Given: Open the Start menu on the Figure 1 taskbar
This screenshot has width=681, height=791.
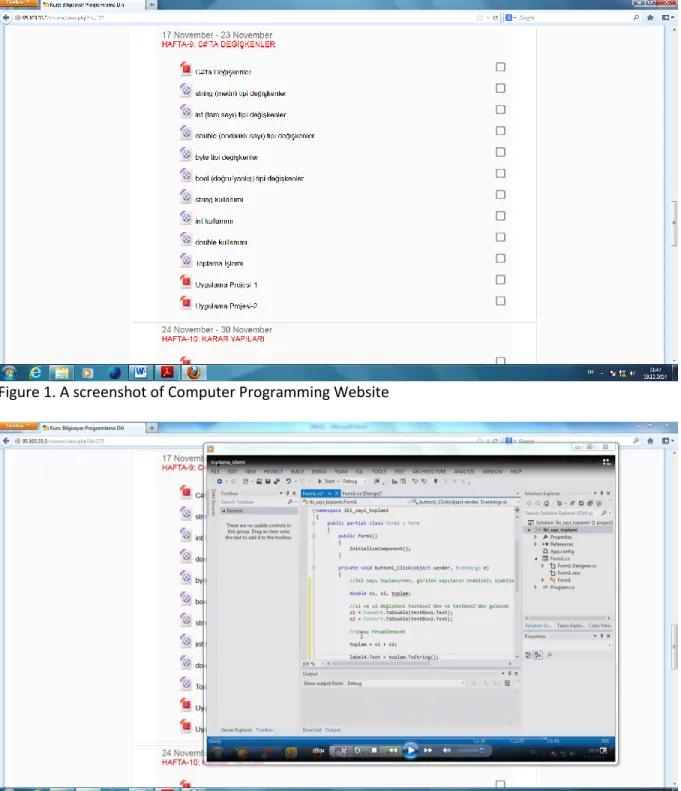Looking at the screenshot, I should tap(9, 373).
